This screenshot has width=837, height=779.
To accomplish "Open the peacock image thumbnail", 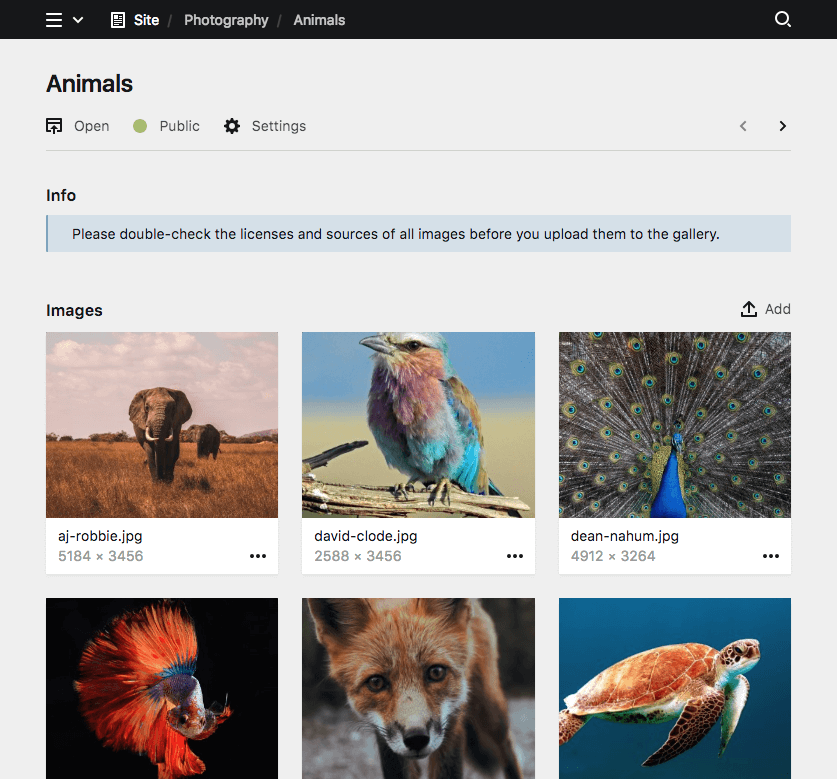I will click(x=675, y=425).
